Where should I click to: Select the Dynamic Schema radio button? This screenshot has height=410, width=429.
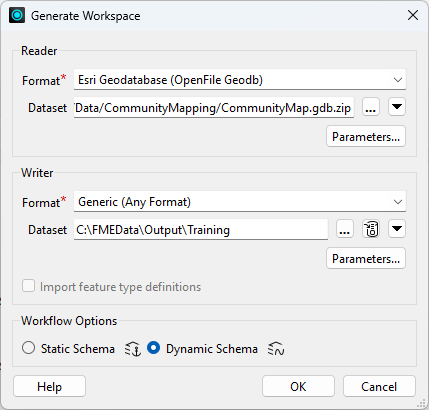coord(153,348)
